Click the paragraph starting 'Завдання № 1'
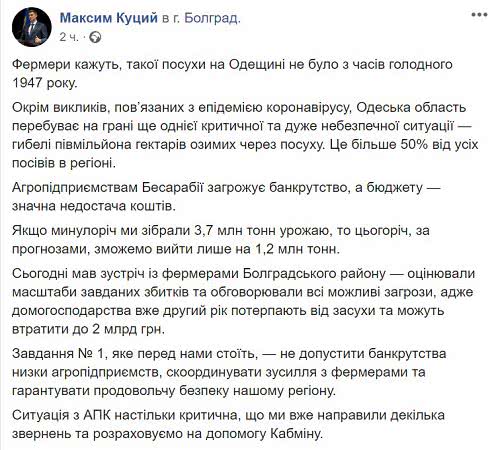The width and height of the screenshot is (496, 450). pos(229,372)
